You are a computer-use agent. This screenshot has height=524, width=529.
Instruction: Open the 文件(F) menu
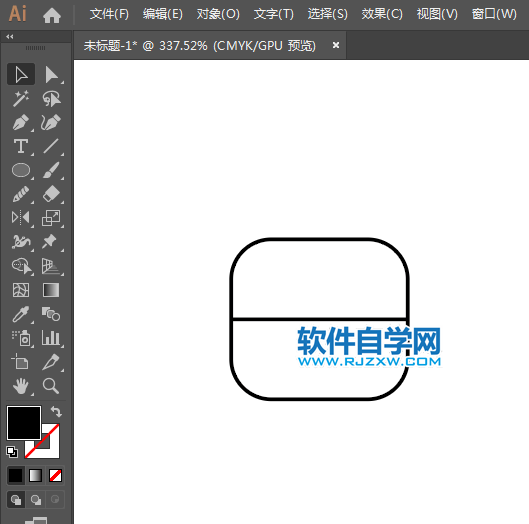[109, 14]
